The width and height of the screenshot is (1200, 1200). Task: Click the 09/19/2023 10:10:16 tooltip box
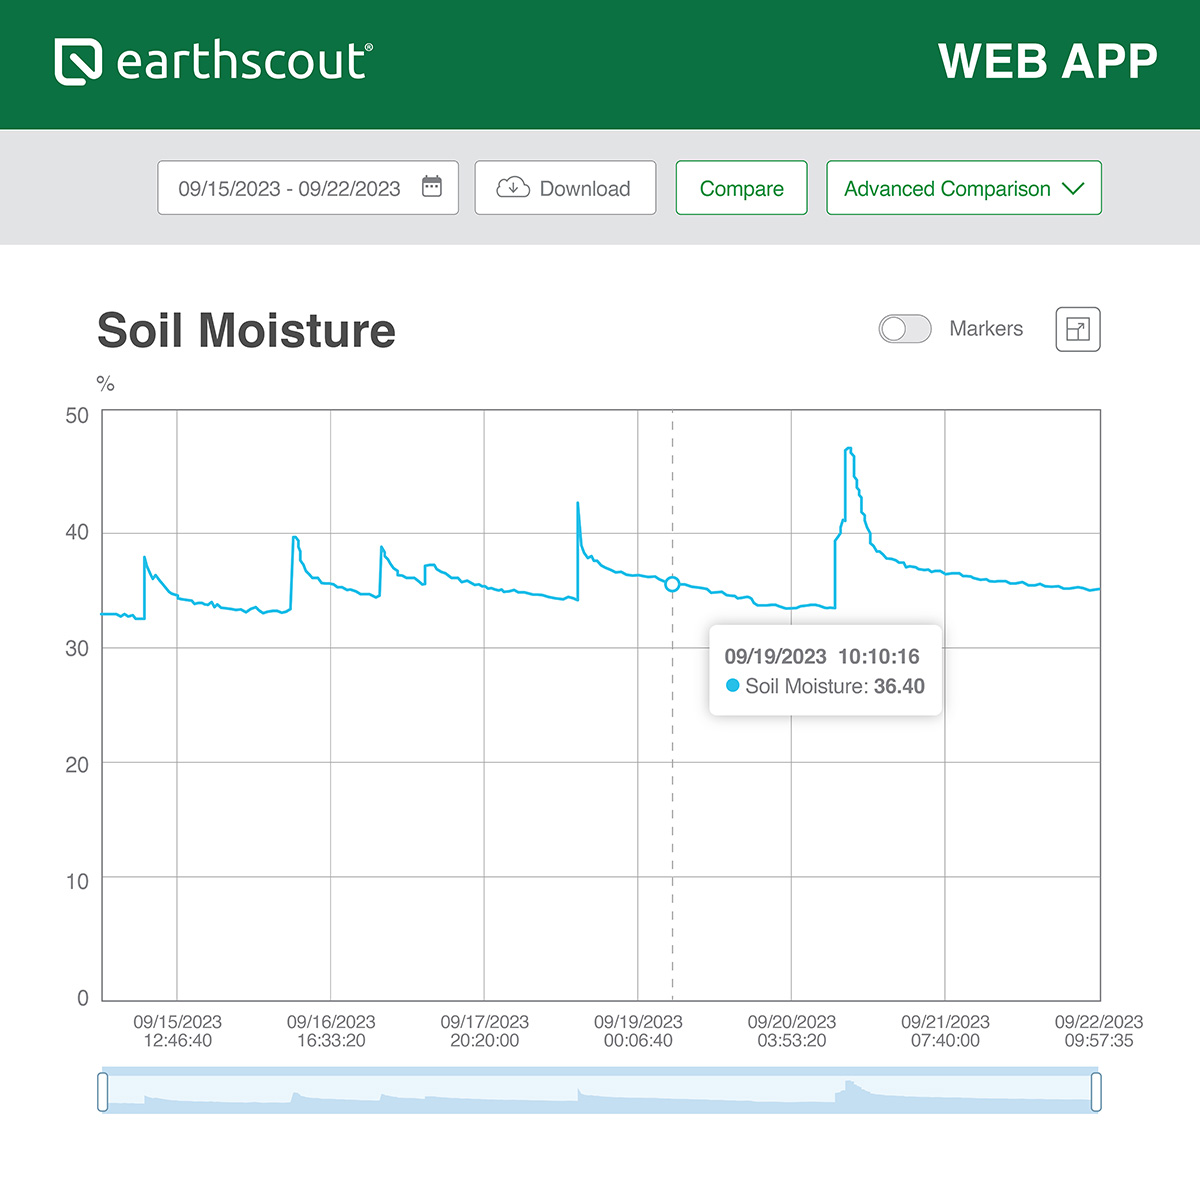825,670
